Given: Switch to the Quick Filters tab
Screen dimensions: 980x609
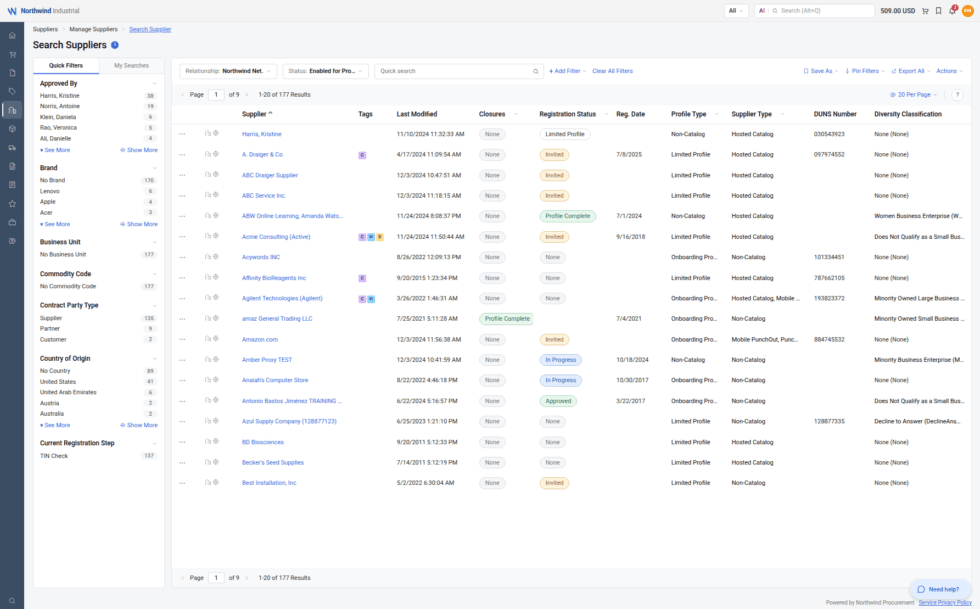Looking at the screenshot, I should (x=66, y=66).
